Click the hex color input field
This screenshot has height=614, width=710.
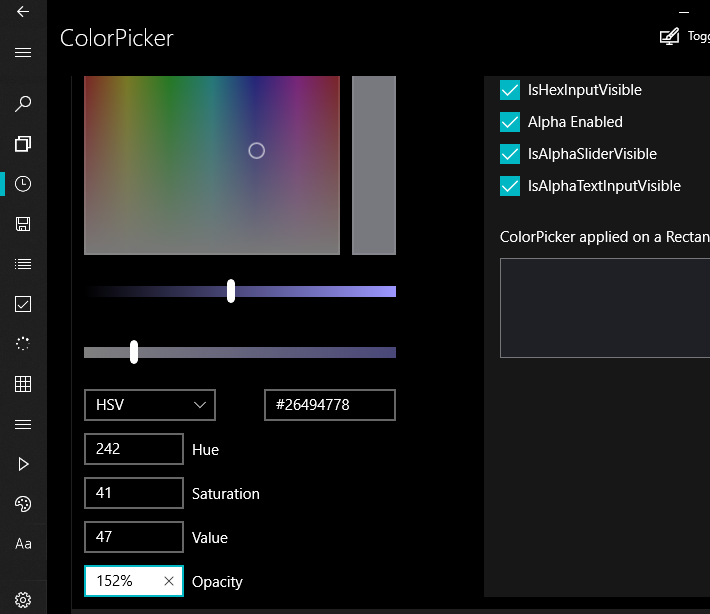click(330, 405)
